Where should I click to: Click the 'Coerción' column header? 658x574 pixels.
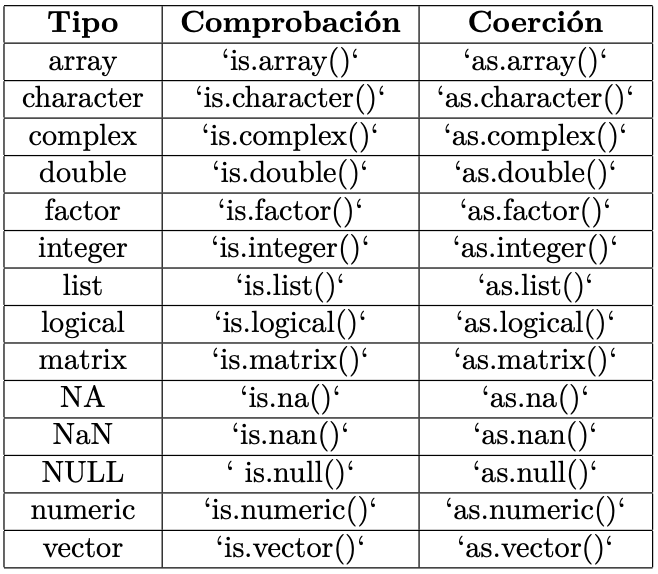[x=535, y=24]
